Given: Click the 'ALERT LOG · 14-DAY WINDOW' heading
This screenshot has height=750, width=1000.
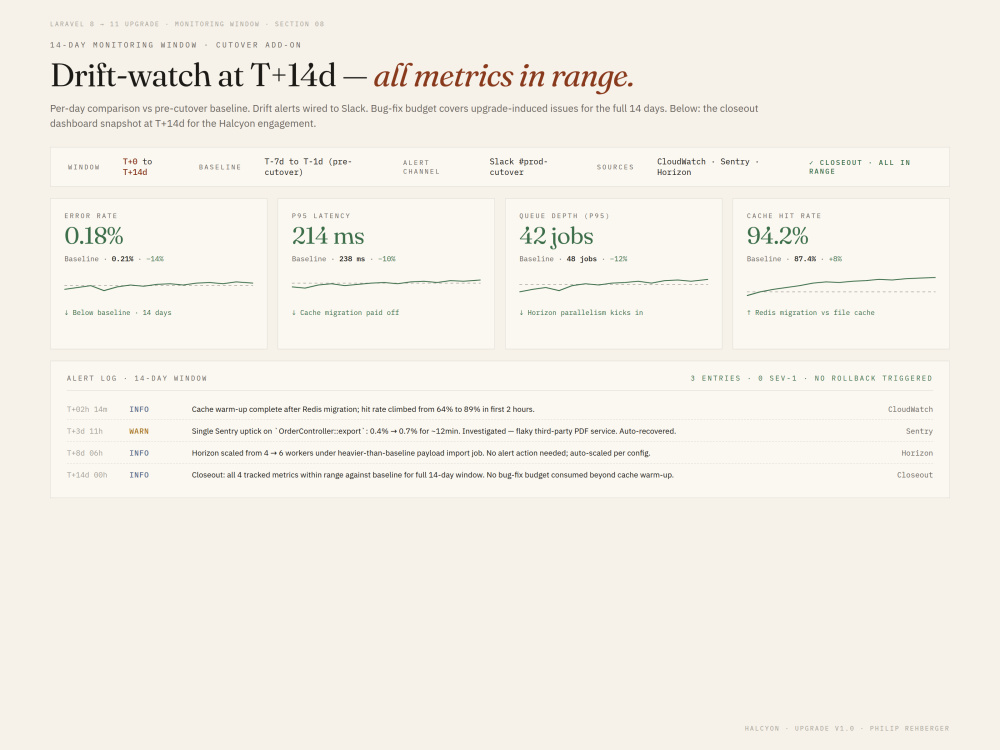Looking at the screenshot, I should pos(137,378).
